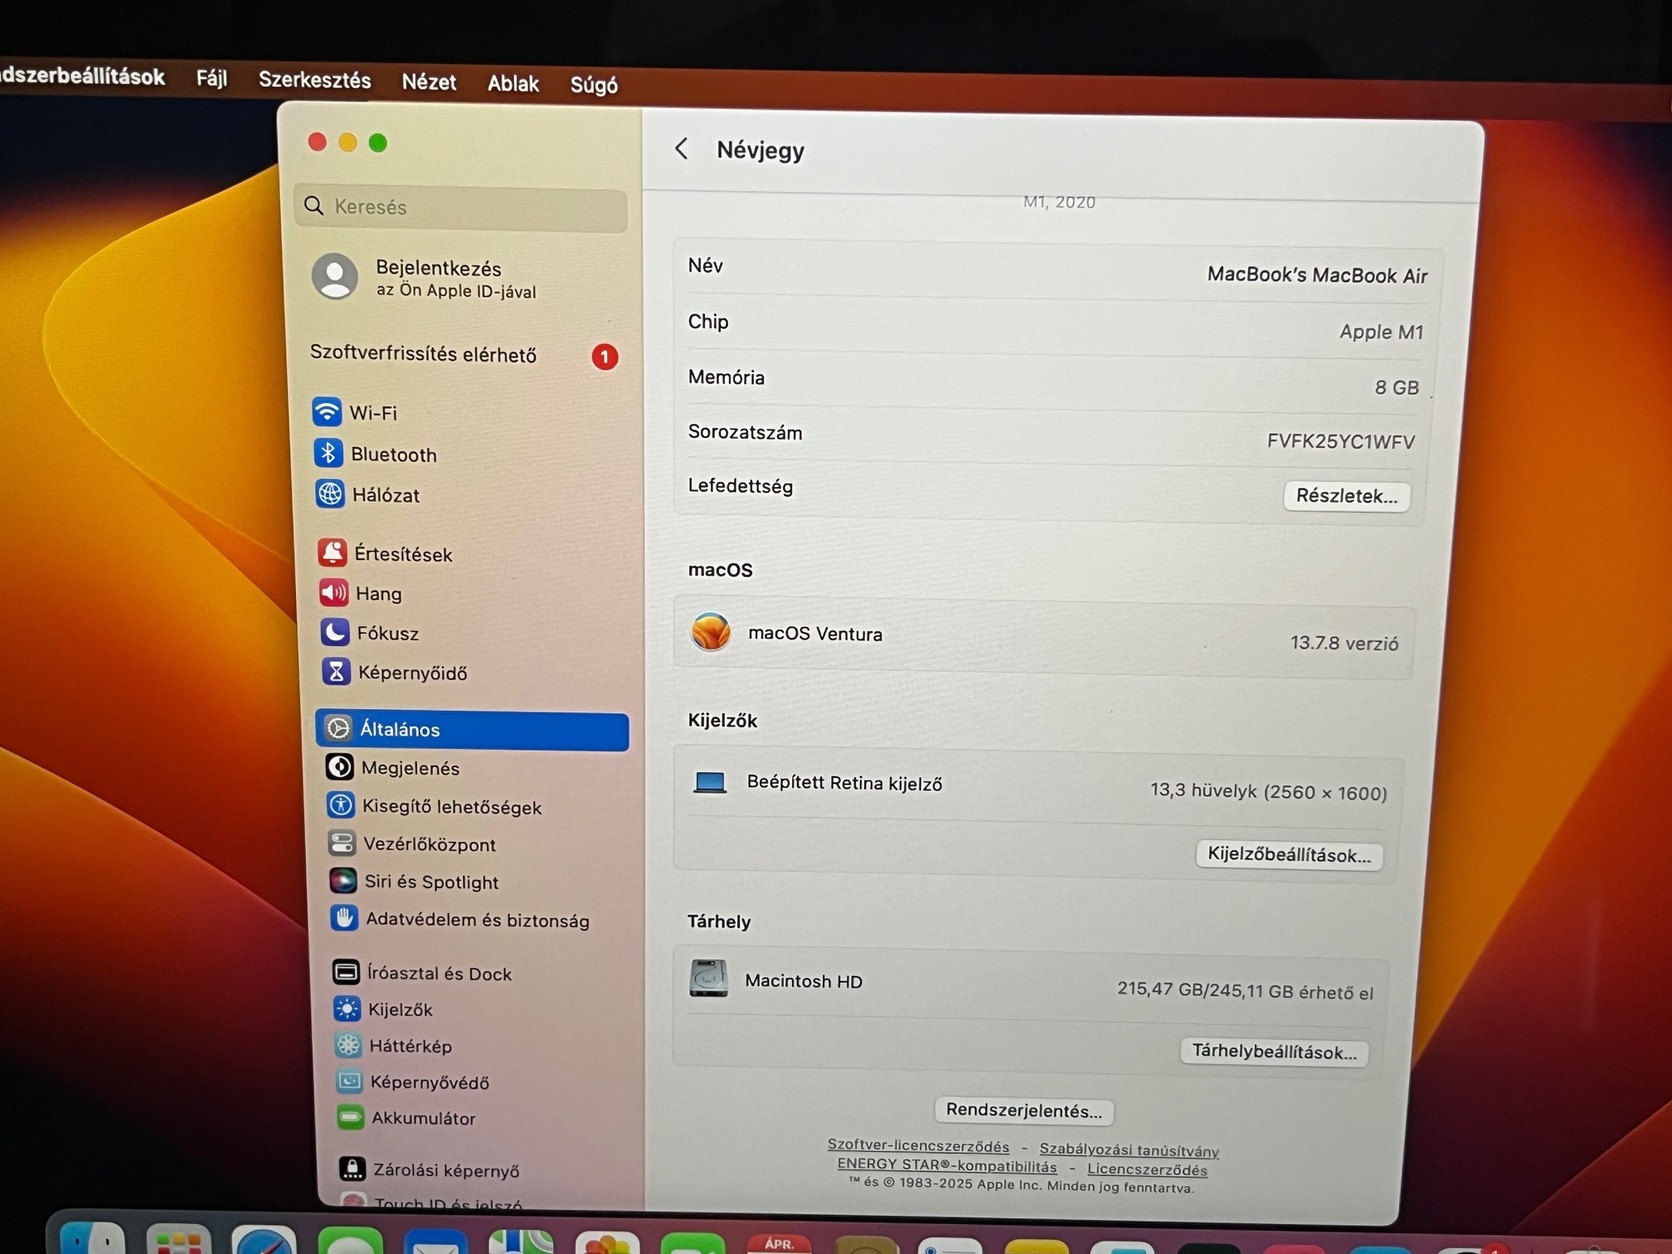Open the Nézet menu
This screenshot has height=1254, width=1672.
tap(429, 82)
